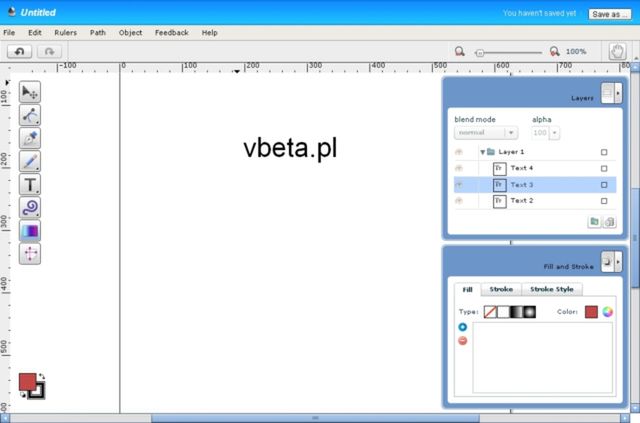Choose the solid fill type
Viewport: 640px width, 423px height.
coord(503,312)
